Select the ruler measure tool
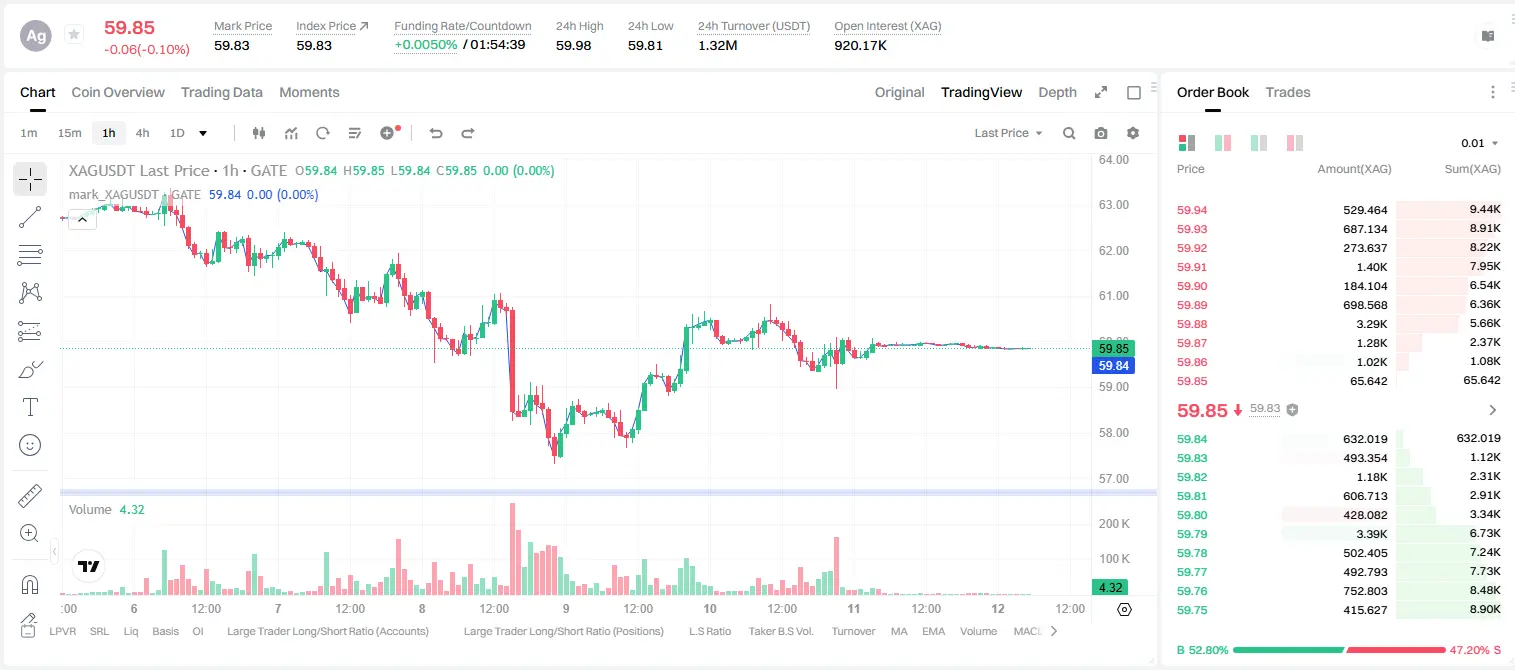The image size is (1515, 670). pos(30,496)
